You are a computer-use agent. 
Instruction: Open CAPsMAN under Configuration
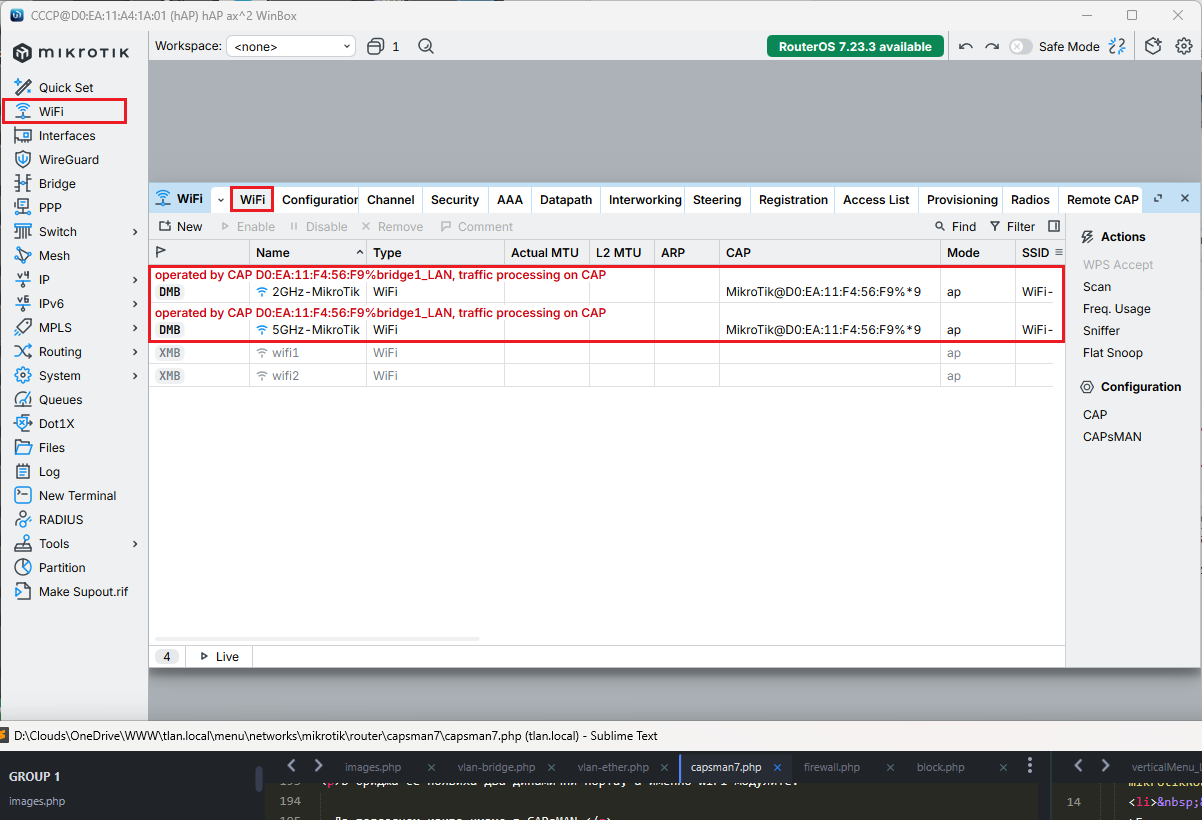tap(1112, 437)
